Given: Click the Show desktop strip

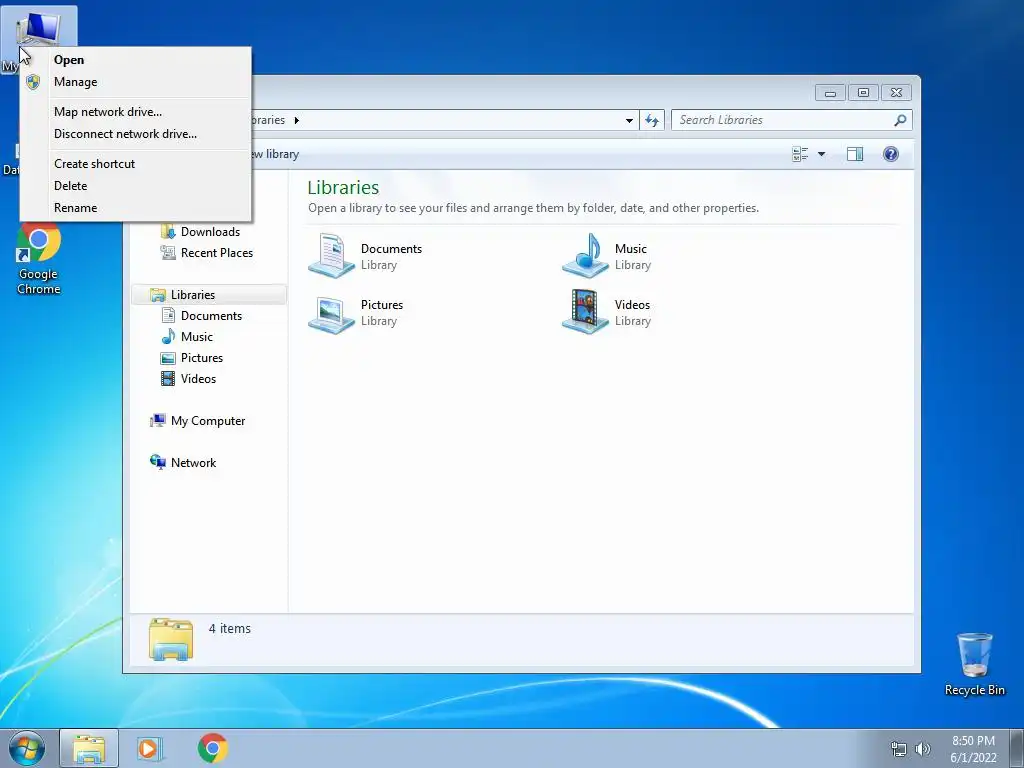Looking at the screenshot, I should 1017,748.
